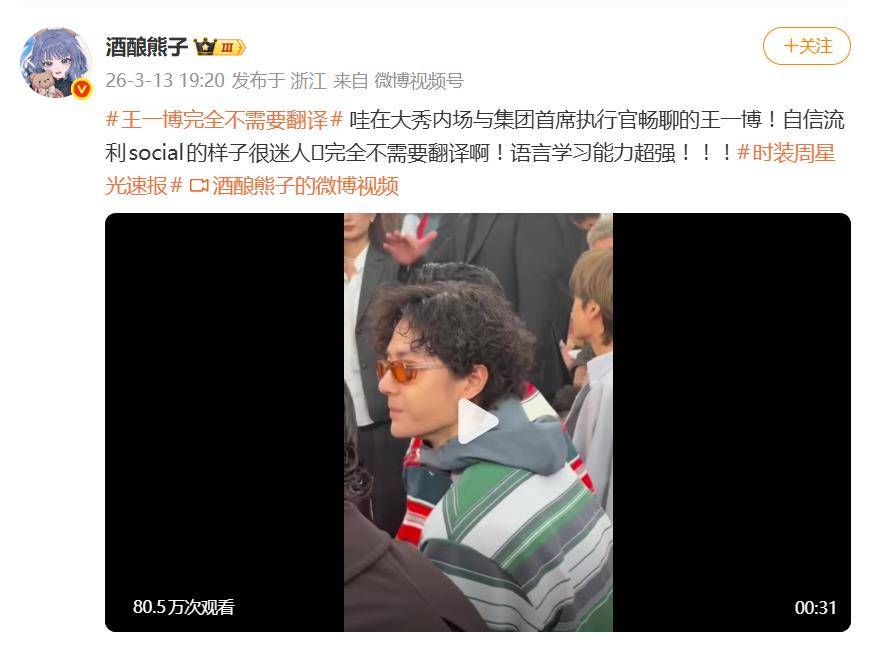Screen dimensions: 873x659
Task: Open hashtag #时装周星光速报#
Action: pos(470,169)
